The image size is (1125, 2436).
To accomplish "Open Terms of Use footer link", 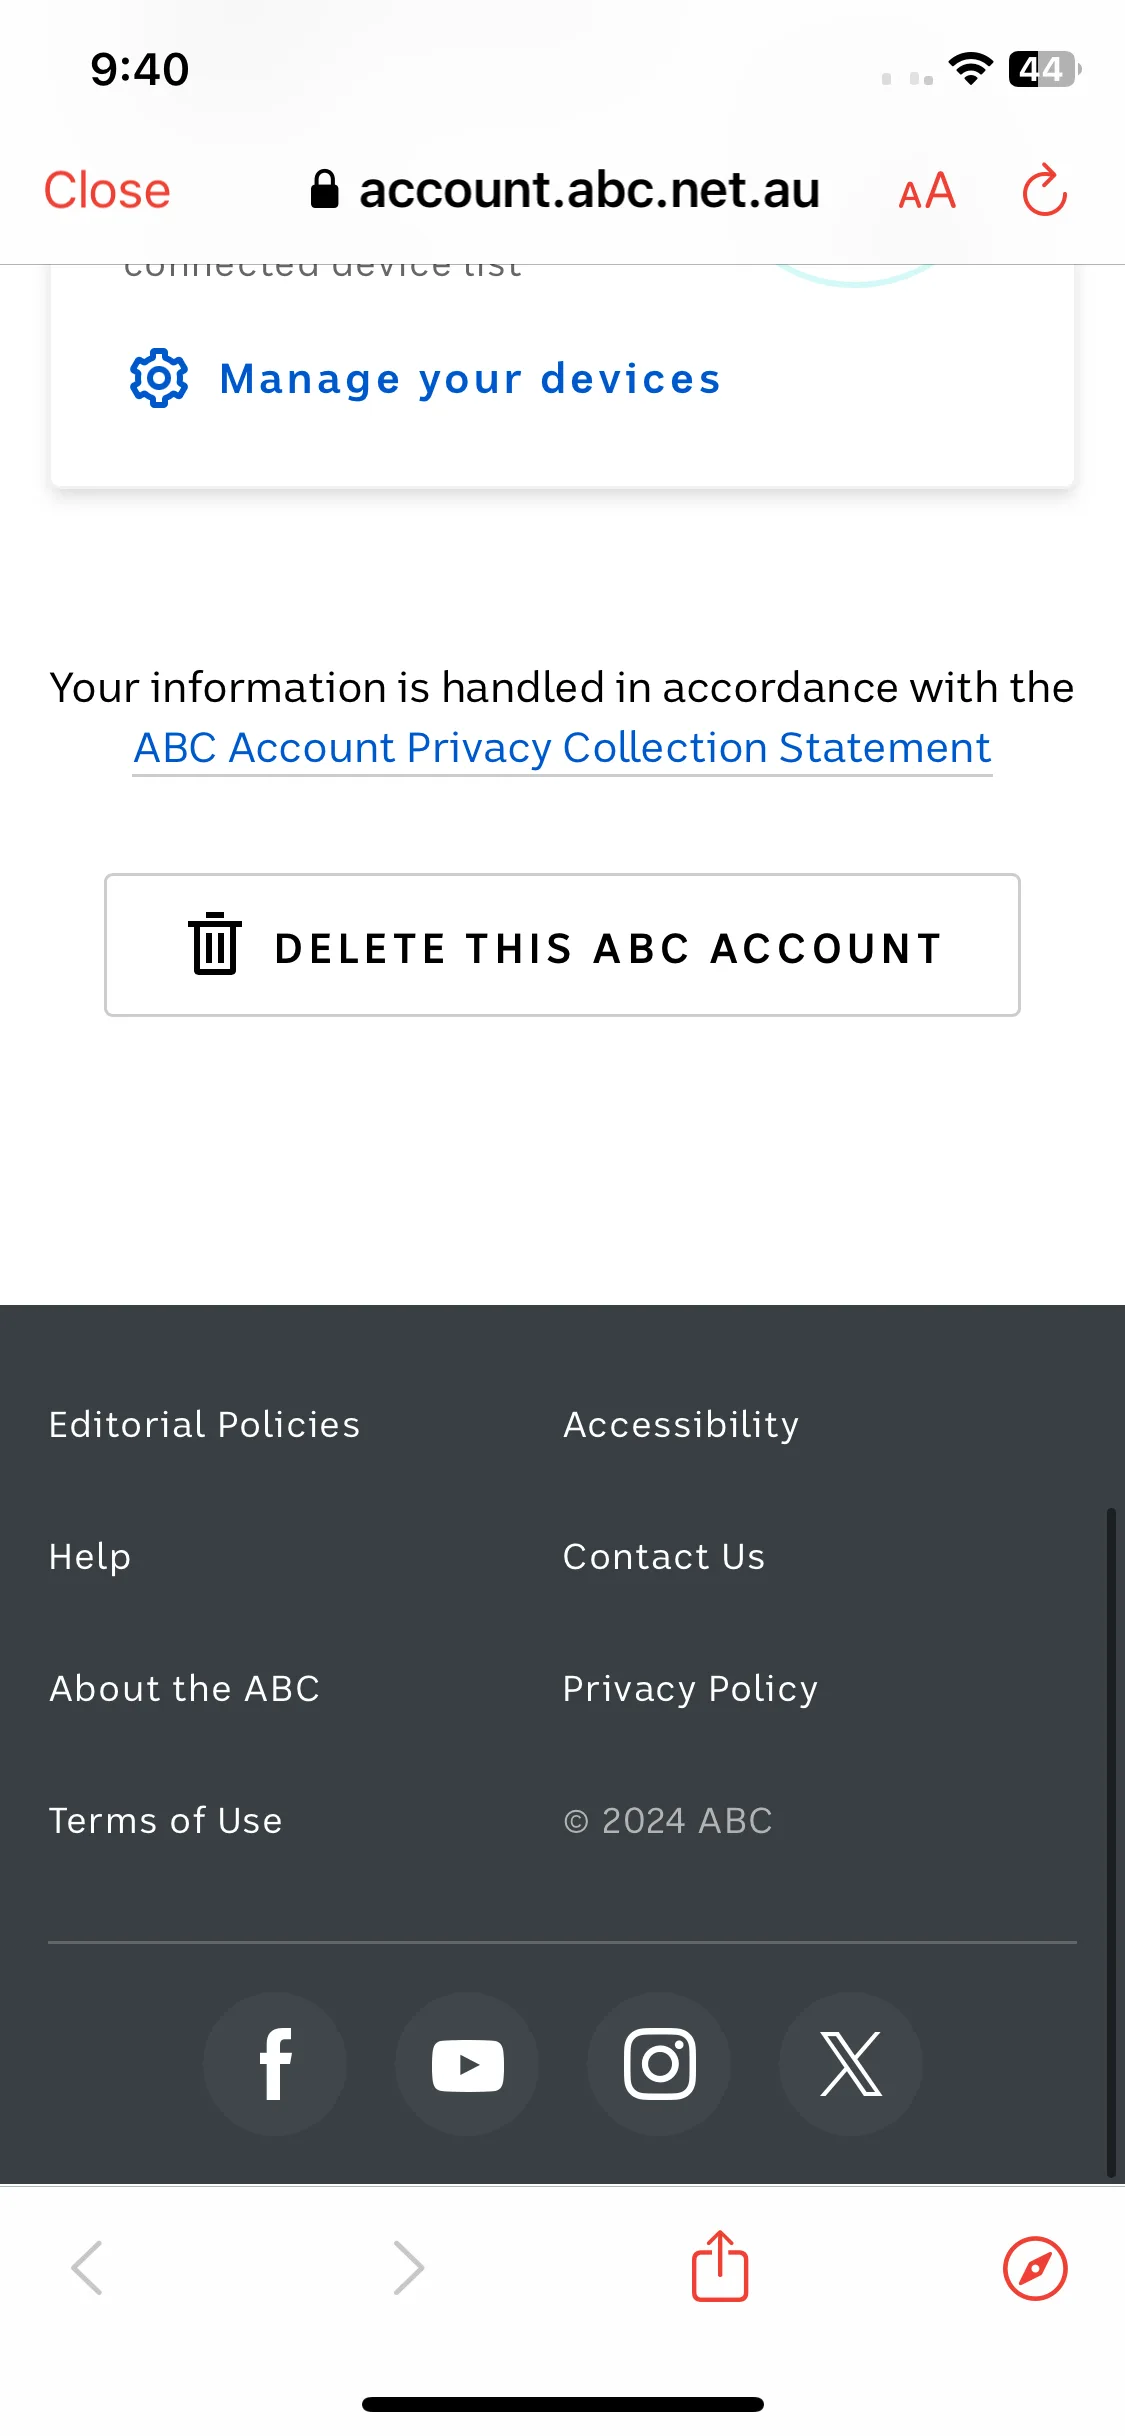I will tap(166, 1820).
